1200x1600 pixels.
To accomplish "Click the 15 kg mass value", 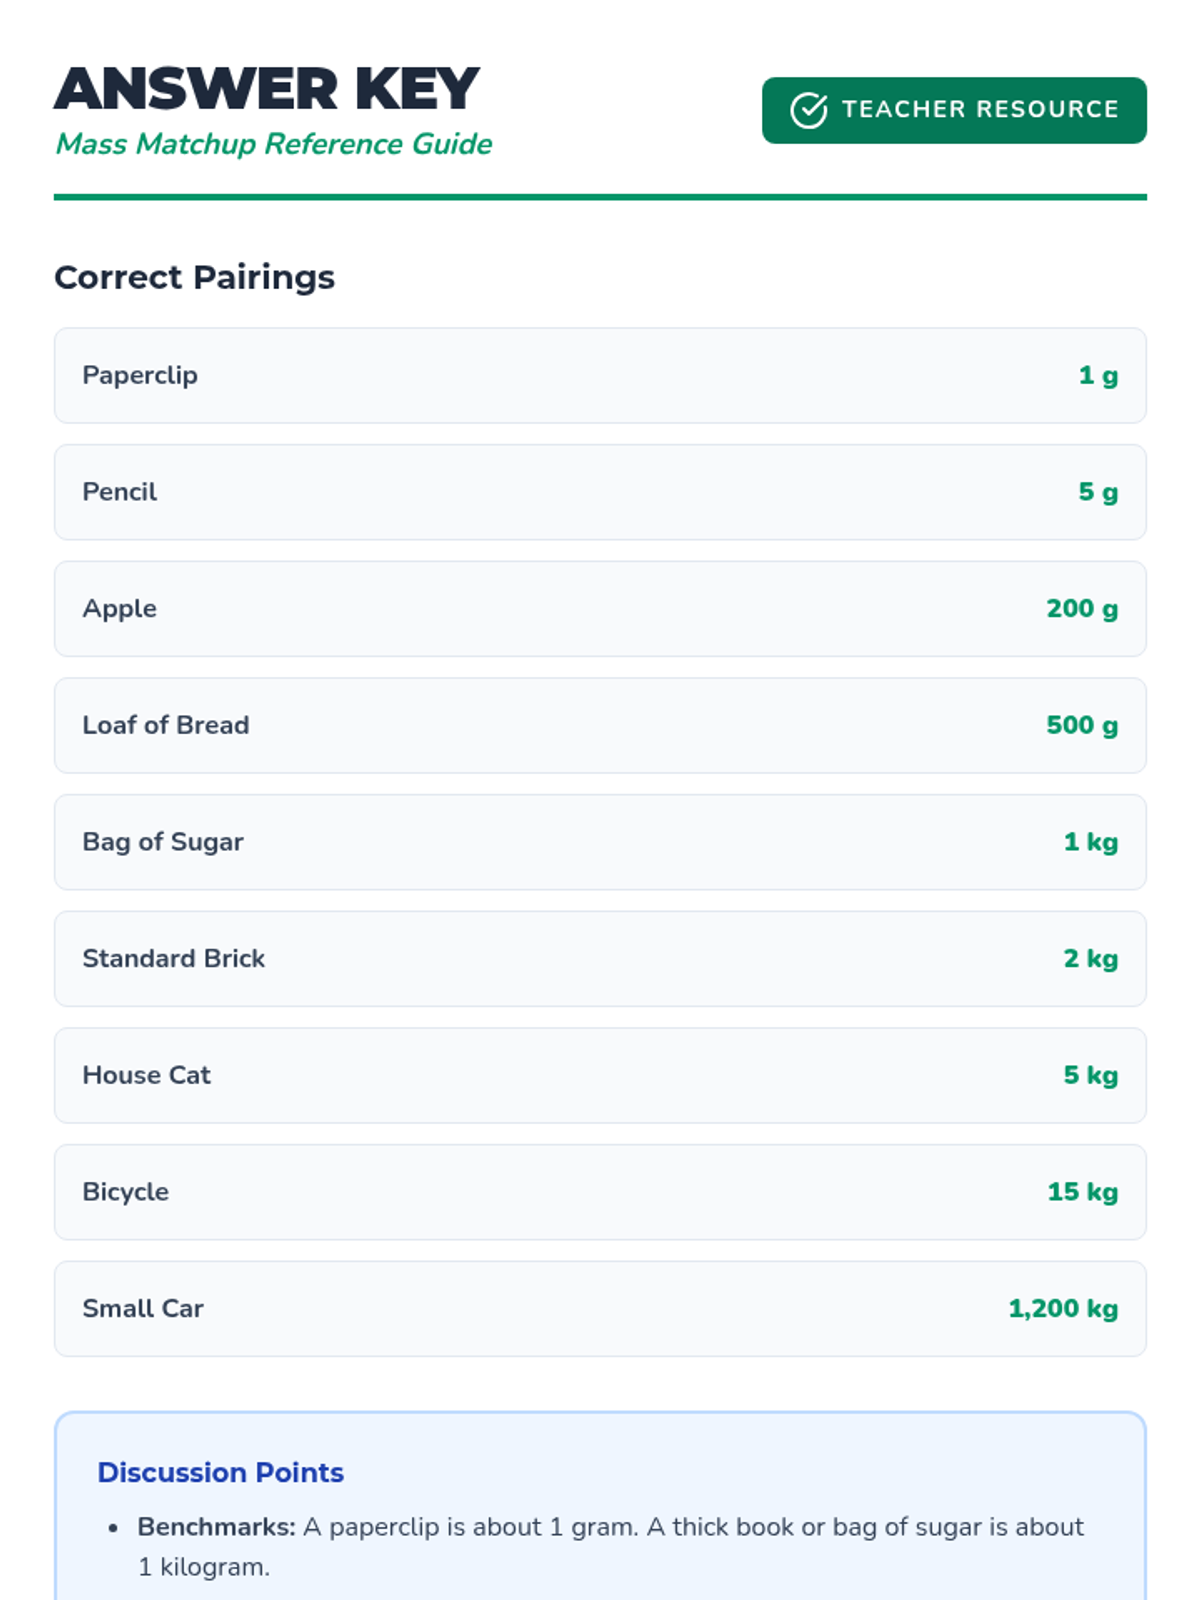I will point(1082,1192).
